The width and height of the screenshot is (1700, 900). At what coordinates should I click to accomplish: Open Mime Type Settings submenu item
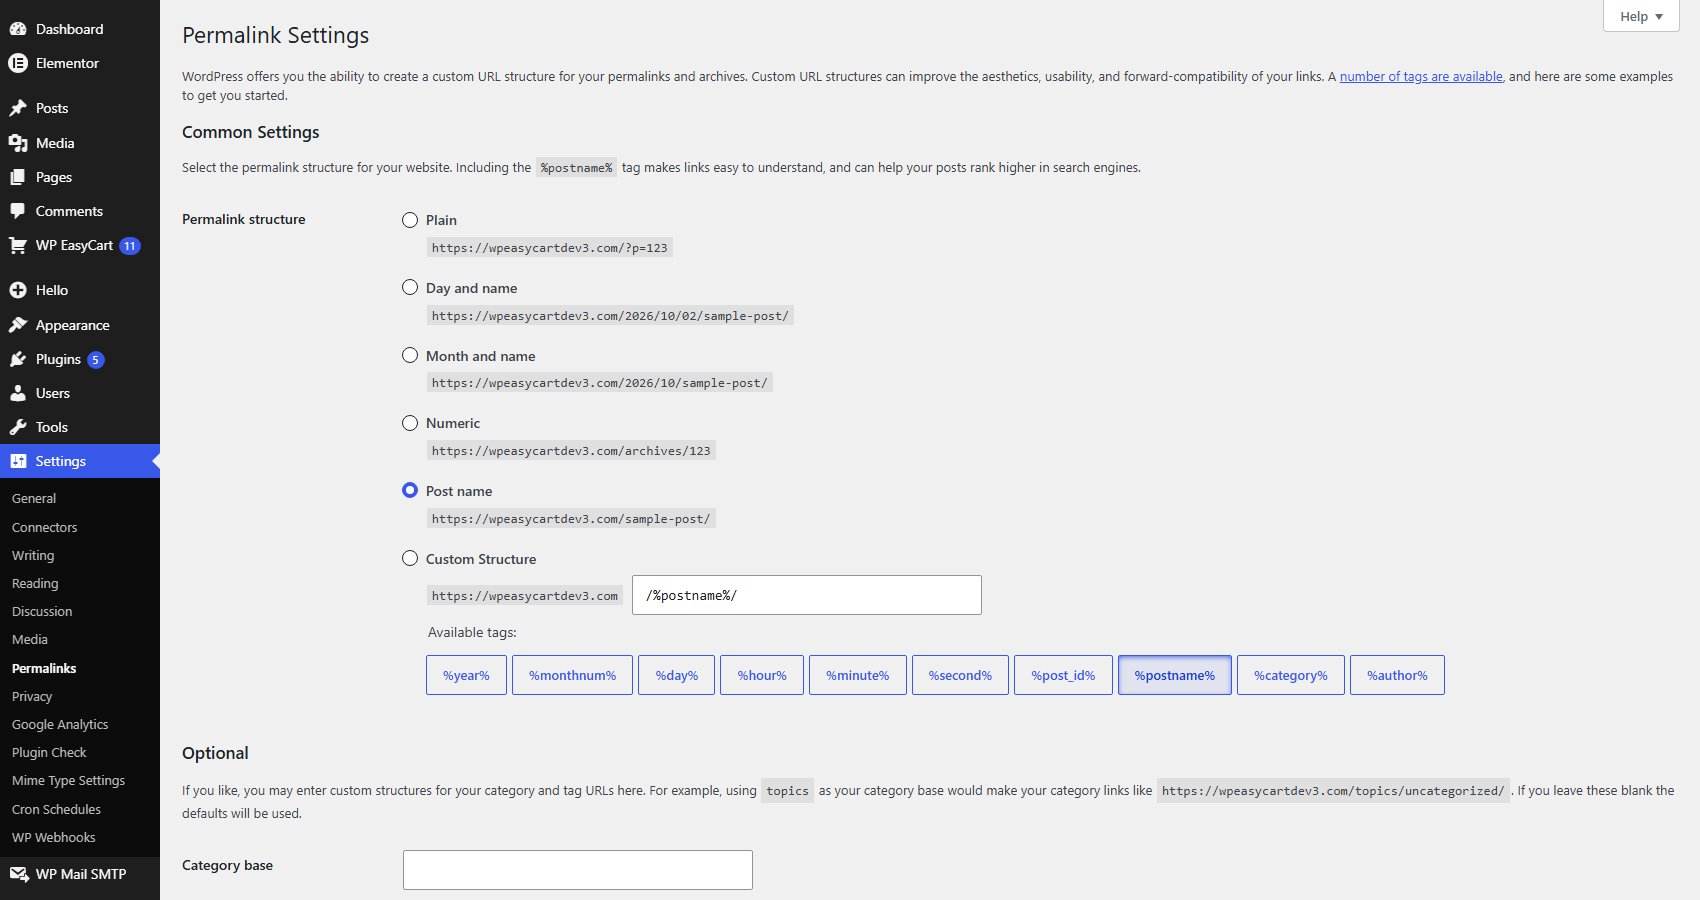click(x=68, y=780)
